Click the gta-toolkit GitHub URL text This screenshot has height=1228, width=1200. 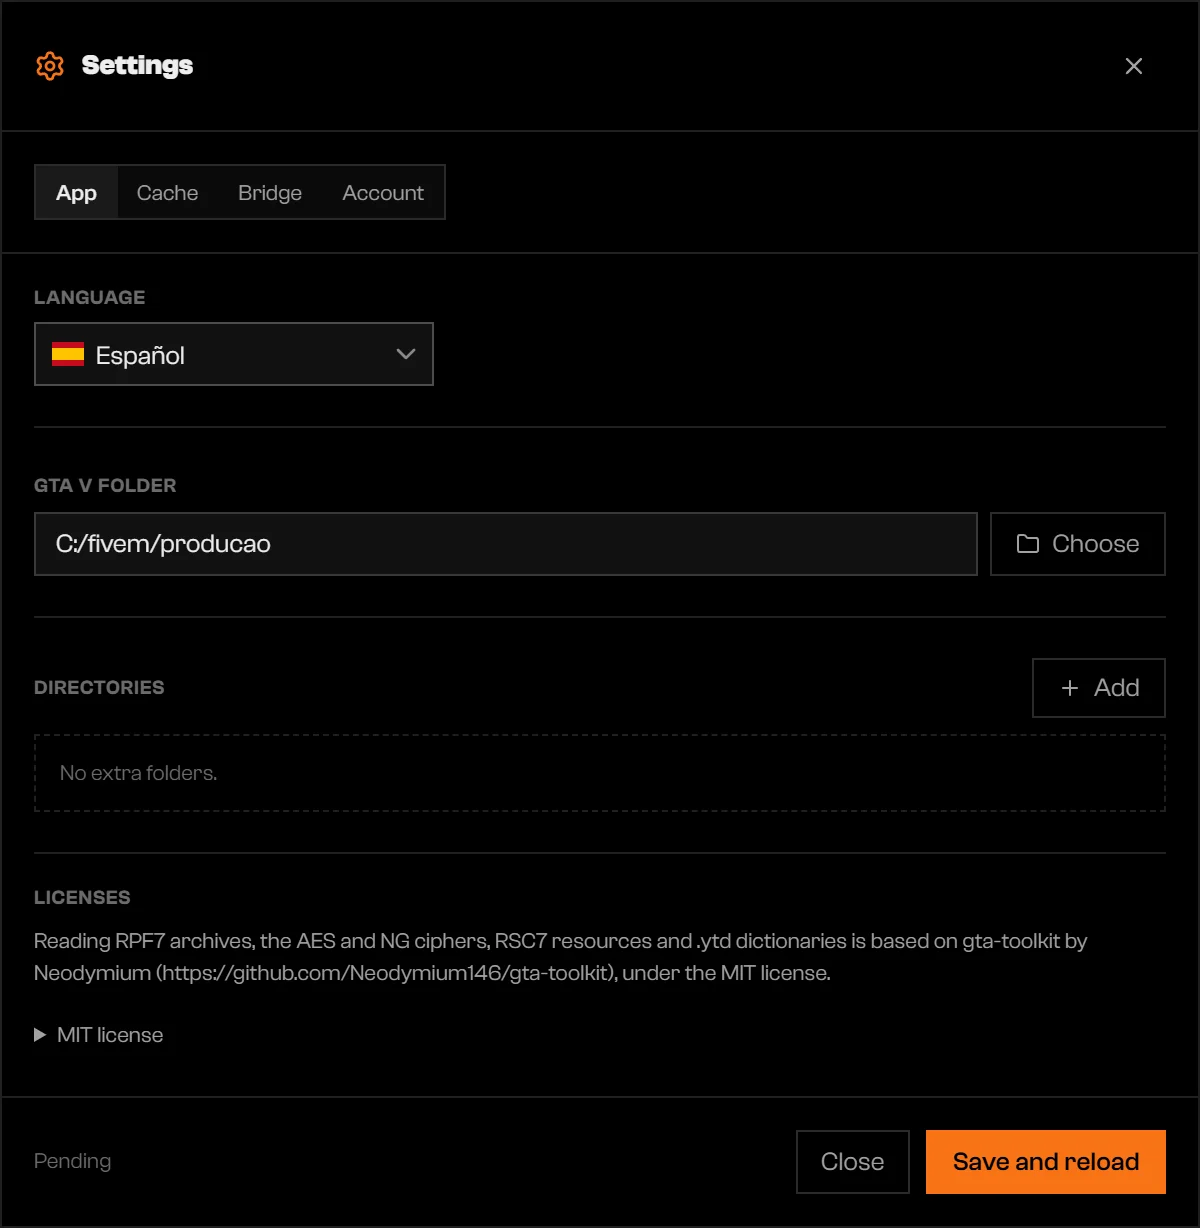click(x=385, y=973)
